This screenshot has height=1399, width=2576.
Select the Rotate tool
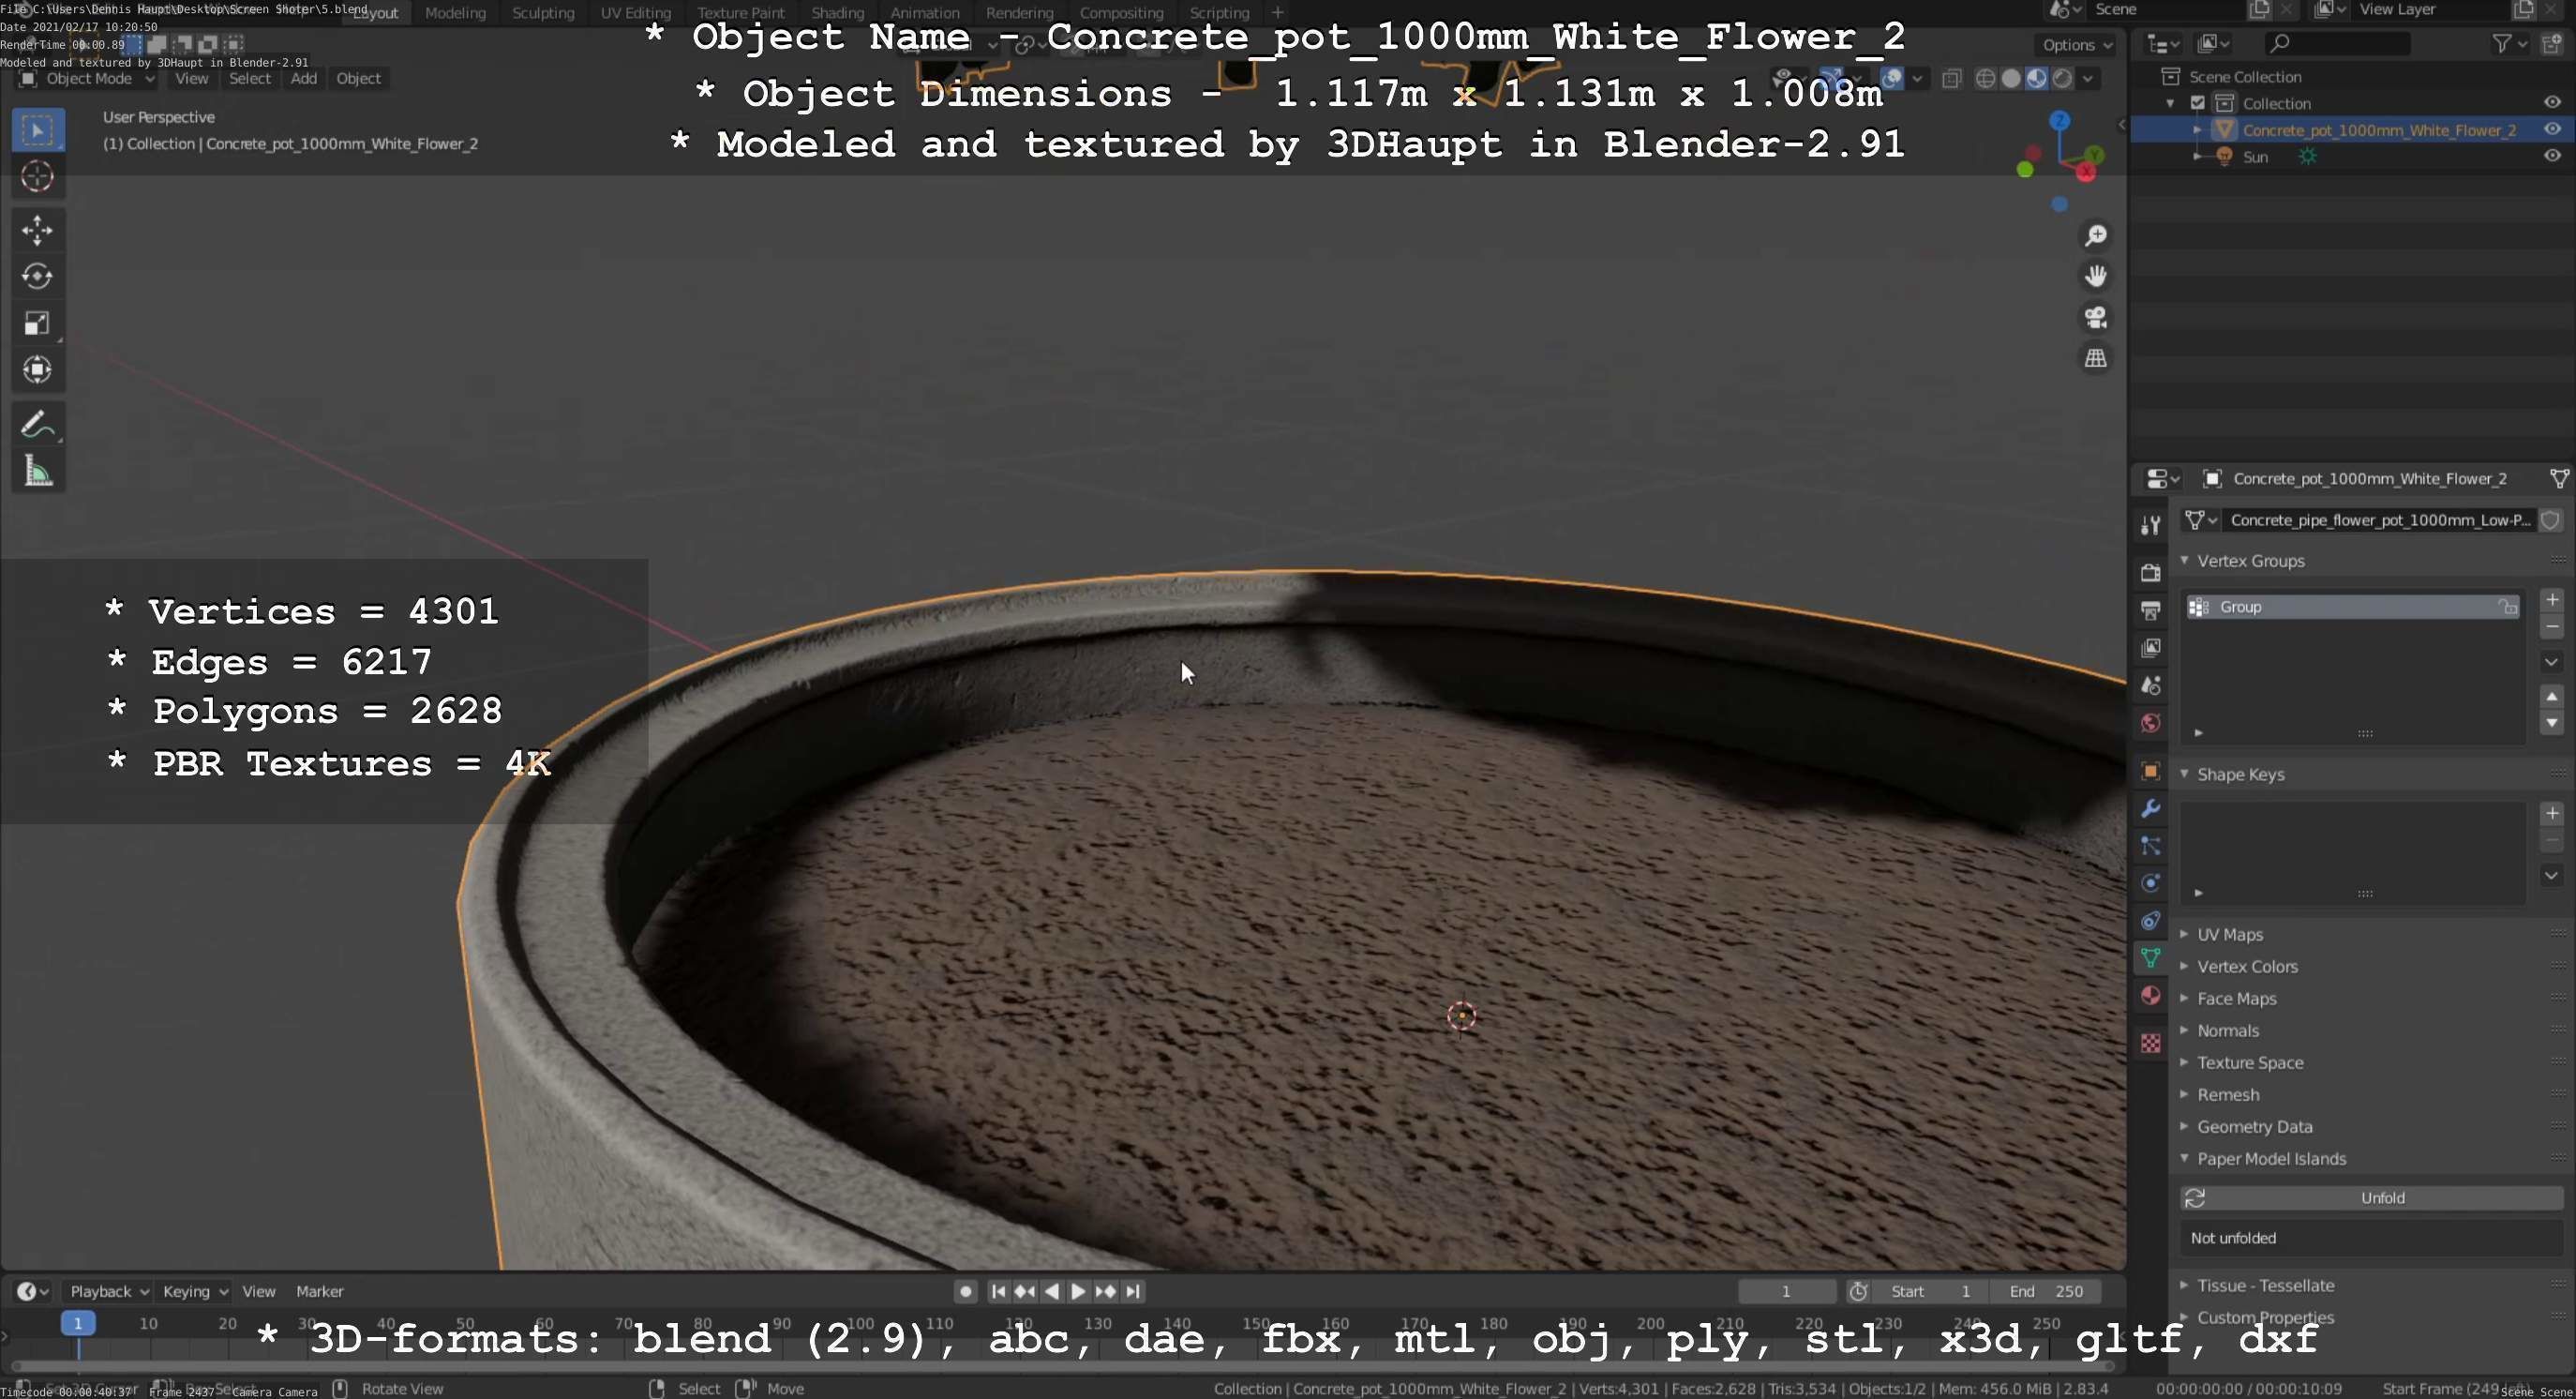coord(37,276)
